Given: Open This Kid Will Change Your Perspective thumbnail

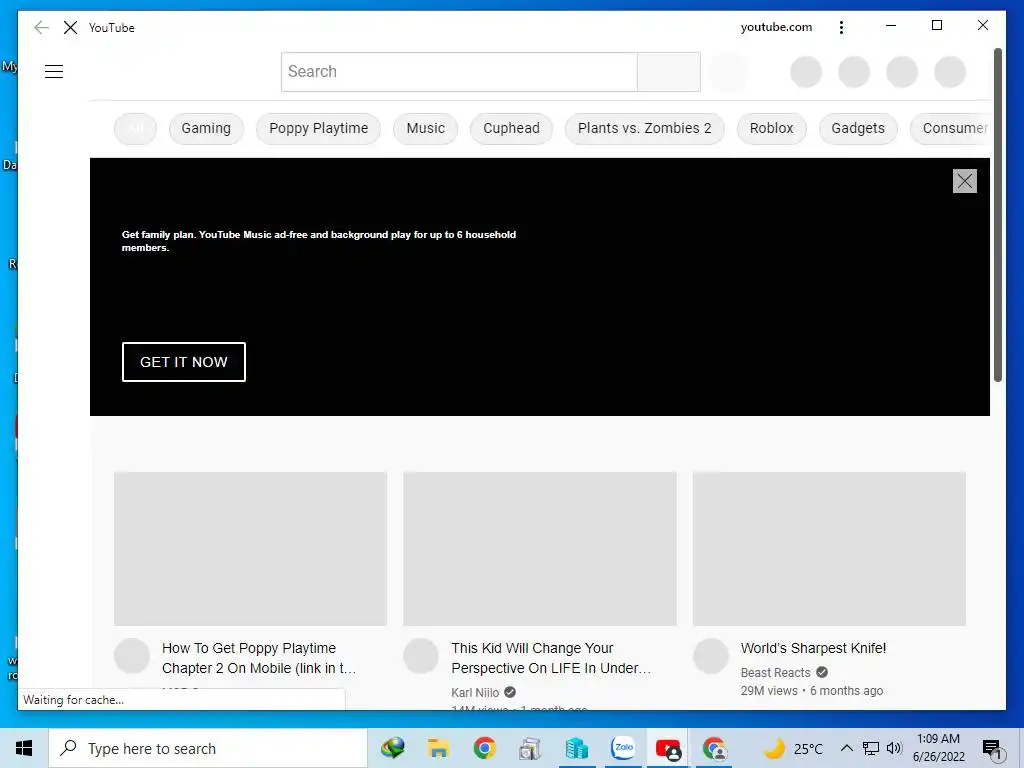Looking at the screenshot, I should coord(540,549).
